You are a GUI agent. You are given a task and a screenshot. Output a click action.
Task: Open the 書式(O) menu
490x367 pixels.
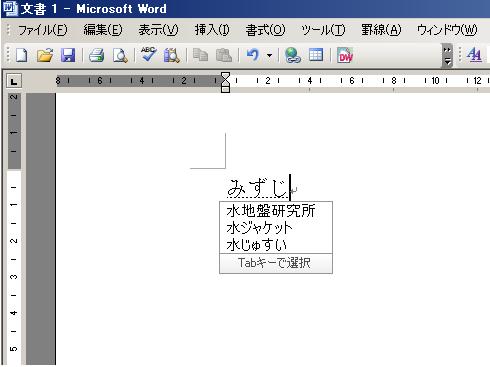[x=265, y=30]
